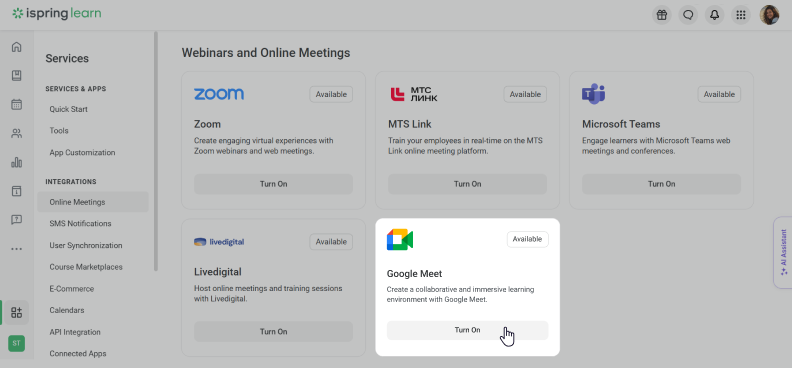Open the apps grid icon
The height and width of the screenshot is (368, 792).
click(740, 15)
